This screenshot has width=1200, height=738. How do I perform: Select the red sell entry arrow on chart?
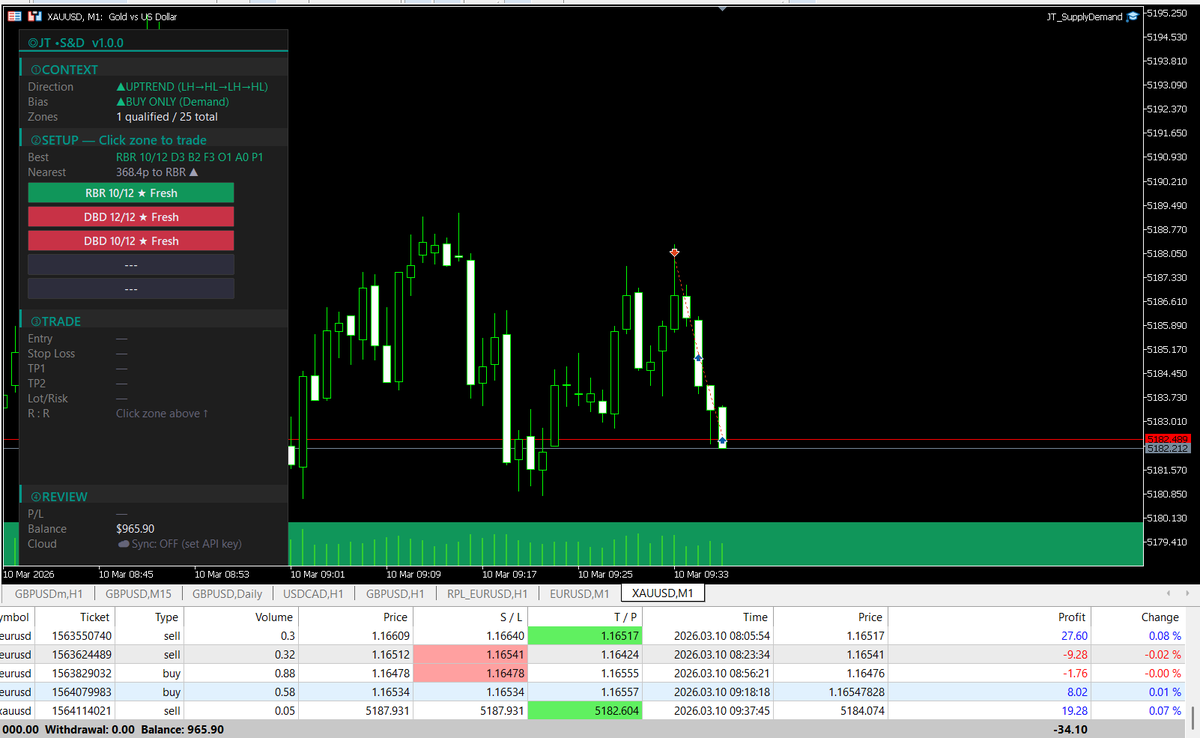pos(675,252)
